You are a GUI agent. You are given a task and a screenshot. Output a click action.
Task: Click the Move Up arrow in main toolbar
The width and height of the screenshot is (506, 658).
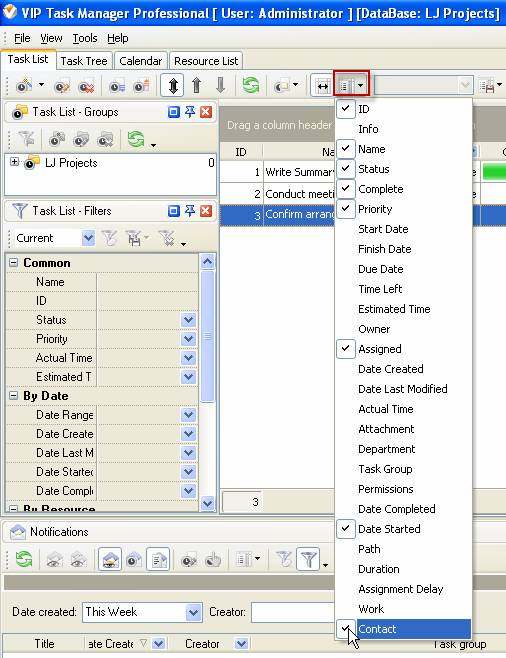point(196,85)
